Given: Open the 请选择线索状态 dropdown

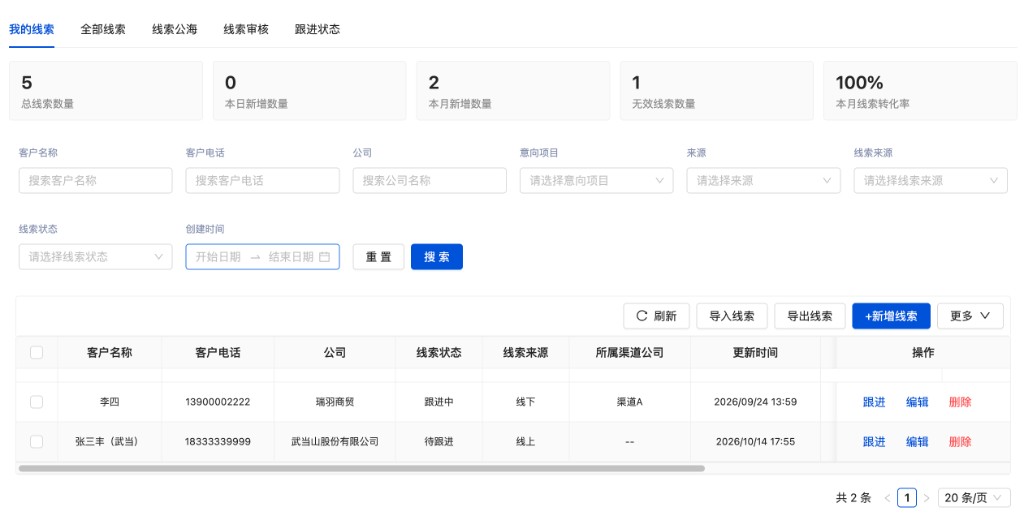Looking at the screenshot, I should (x=95, y=257).
